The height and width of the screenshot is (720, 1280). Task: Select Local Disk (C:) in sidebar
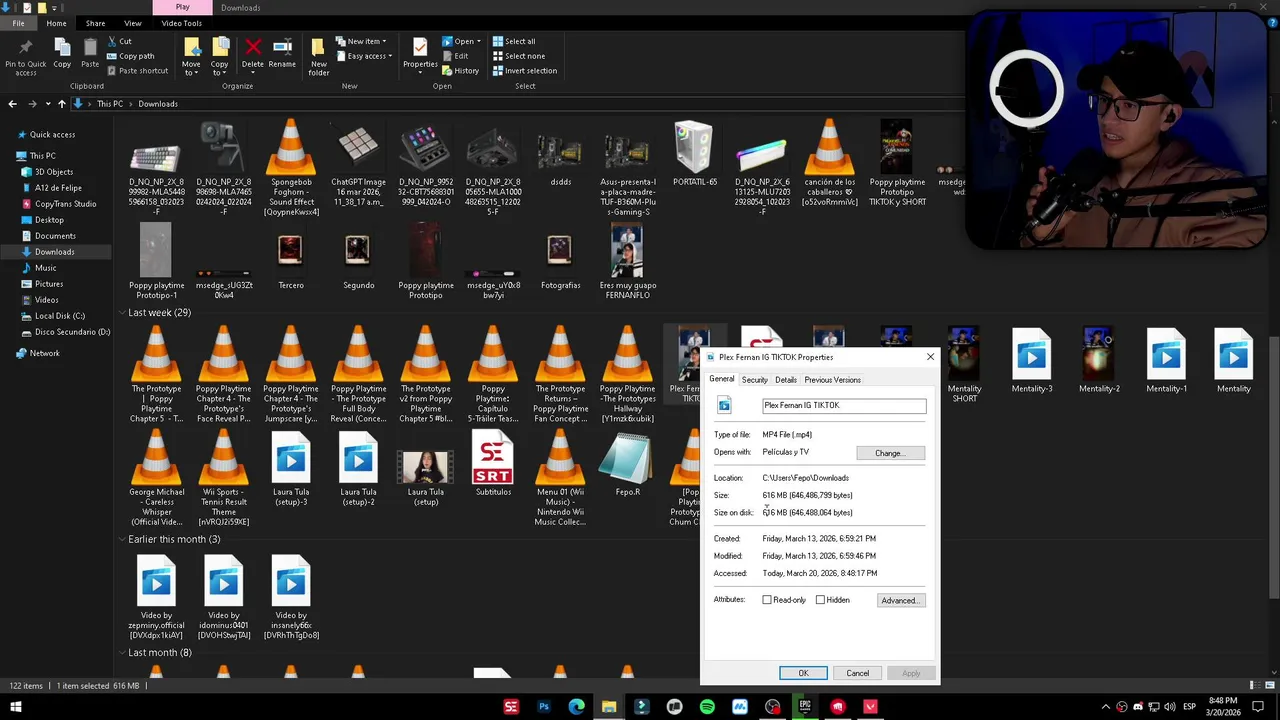pyautogui.click(x=59, y=316)
